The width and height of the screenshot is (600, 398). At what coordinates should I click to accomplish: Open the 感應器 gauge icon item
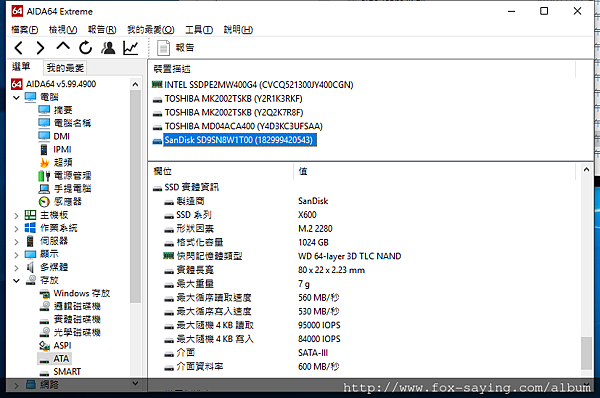pos(44,202)
